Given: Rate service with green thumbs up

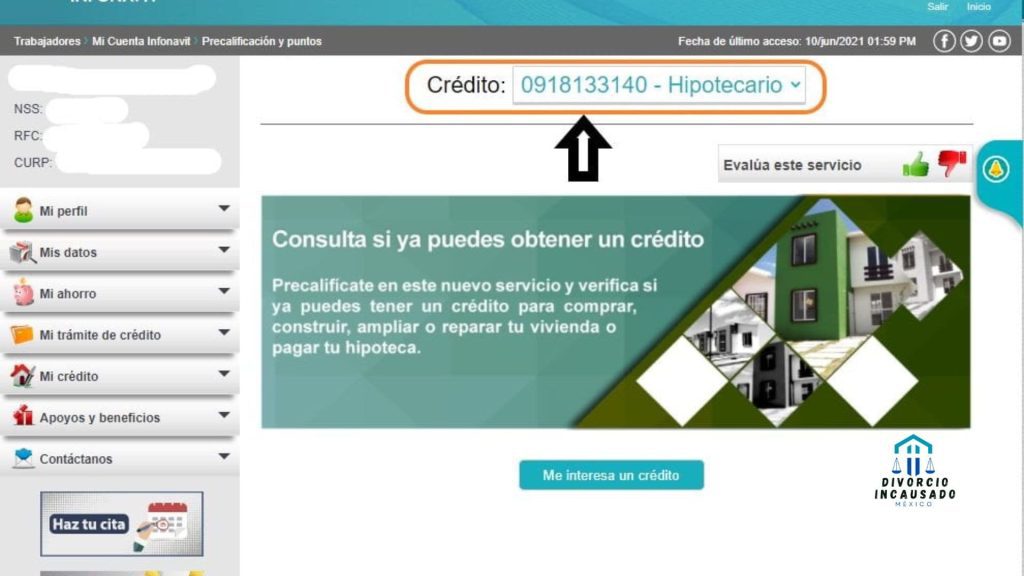Looking at the screenshot, I should (916, 165).
